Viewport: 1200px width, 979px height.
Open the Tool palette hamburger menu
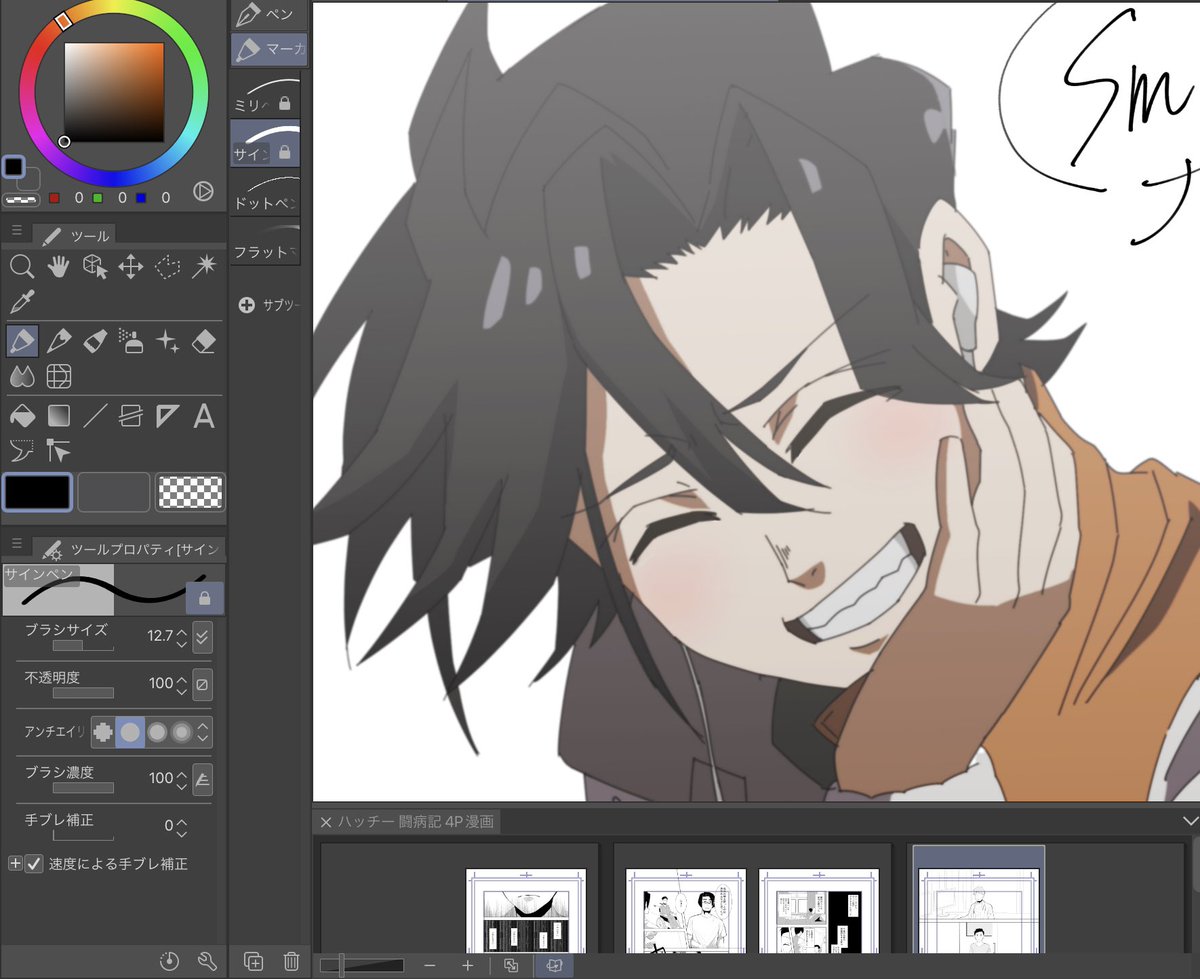[17, 232]
